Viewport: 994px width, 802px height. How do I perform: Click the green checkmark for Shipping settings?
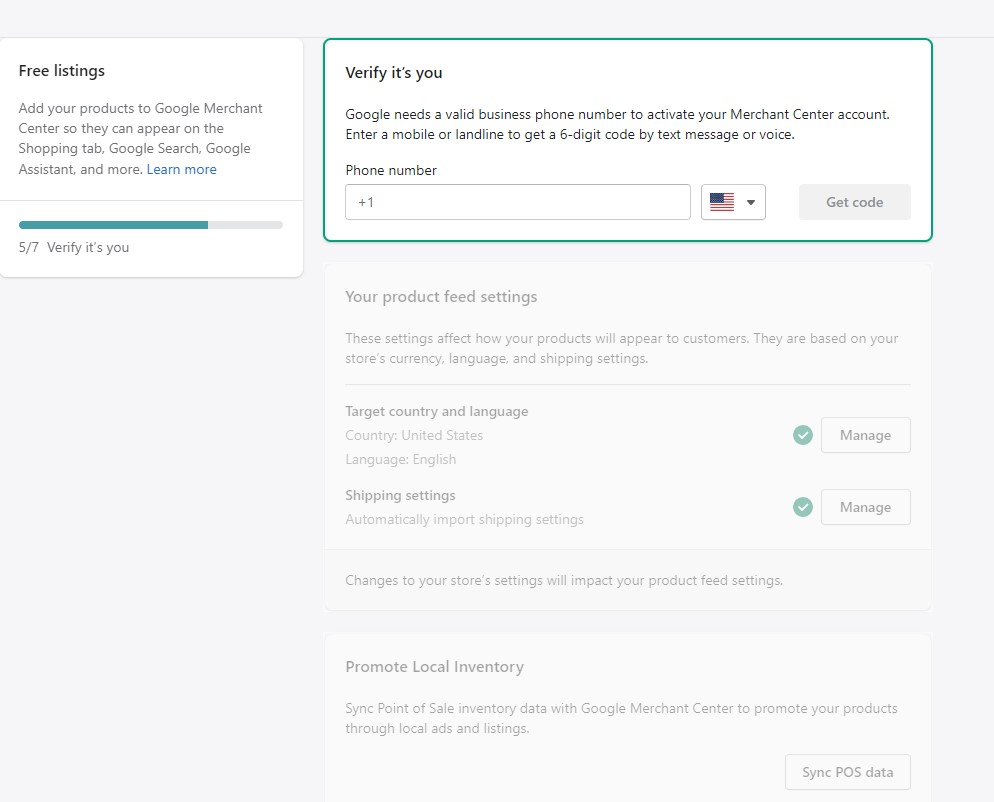tap(803, 507)
